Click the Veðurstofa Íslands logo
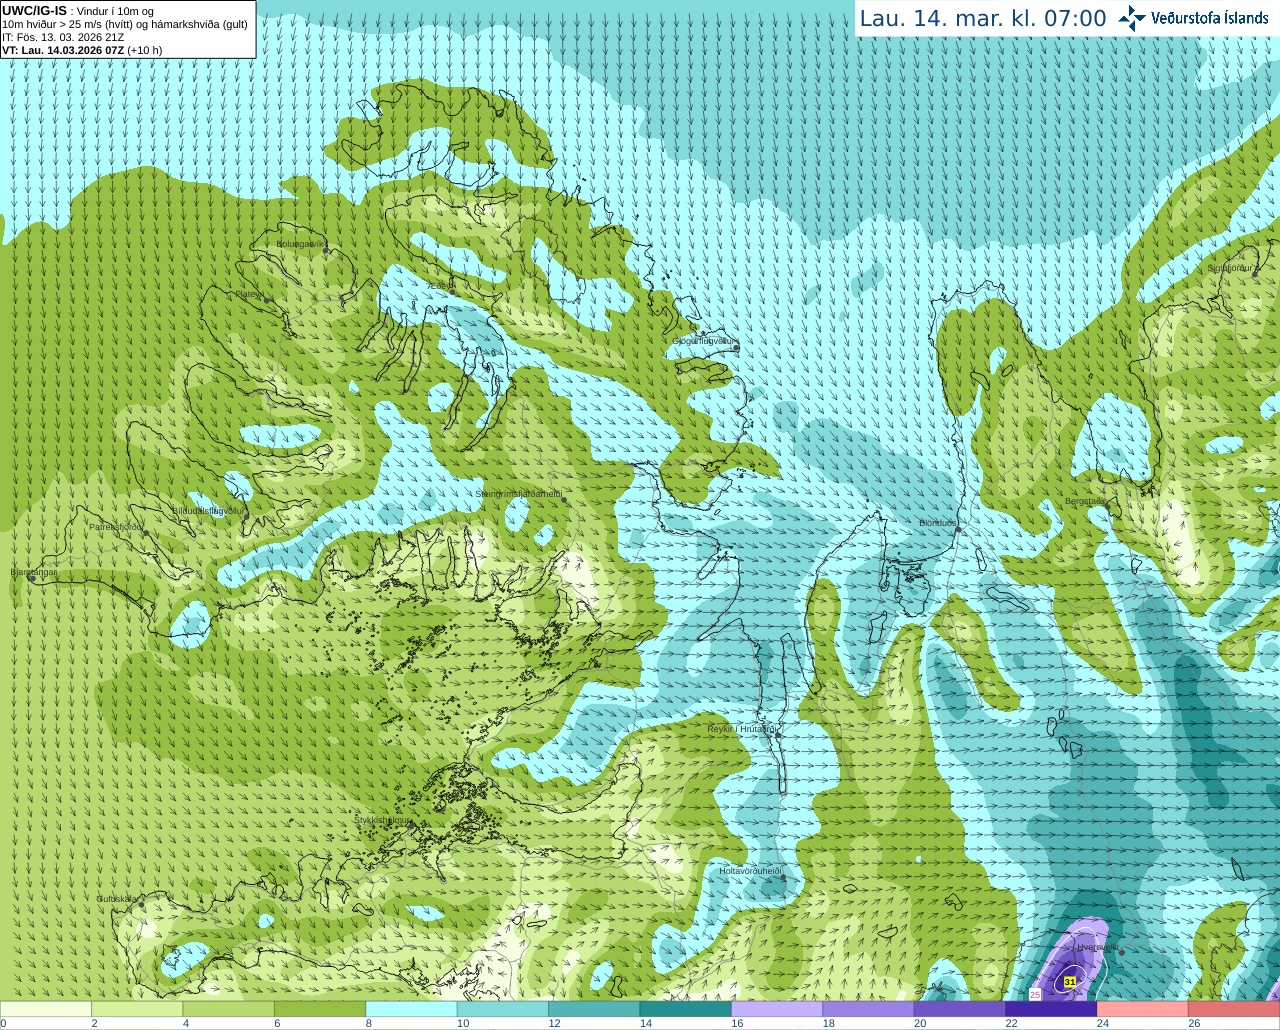1280x1030 pixels. [x=1193, y=18]
